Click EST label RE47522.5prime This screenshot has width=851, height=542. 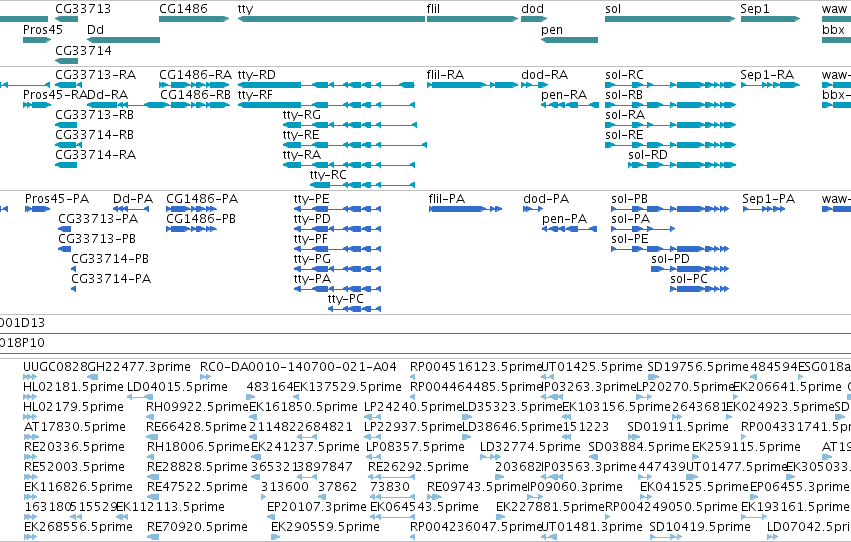(197, 487)
